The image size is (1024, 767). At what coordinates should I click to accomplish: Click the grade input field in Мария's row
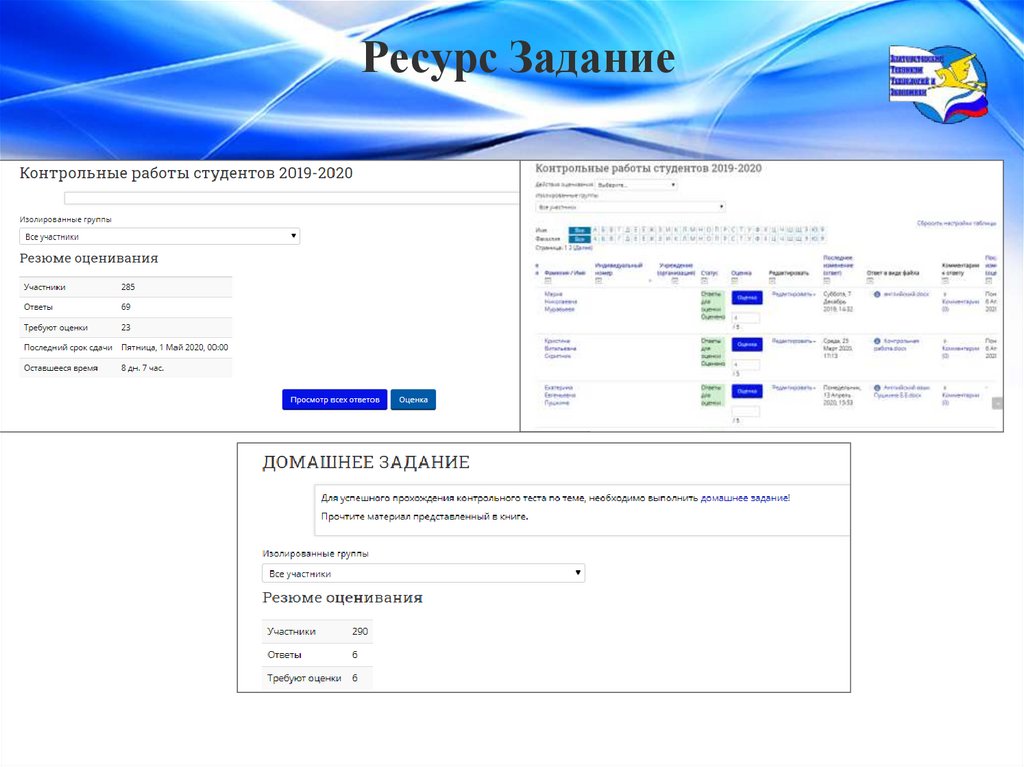746,319
